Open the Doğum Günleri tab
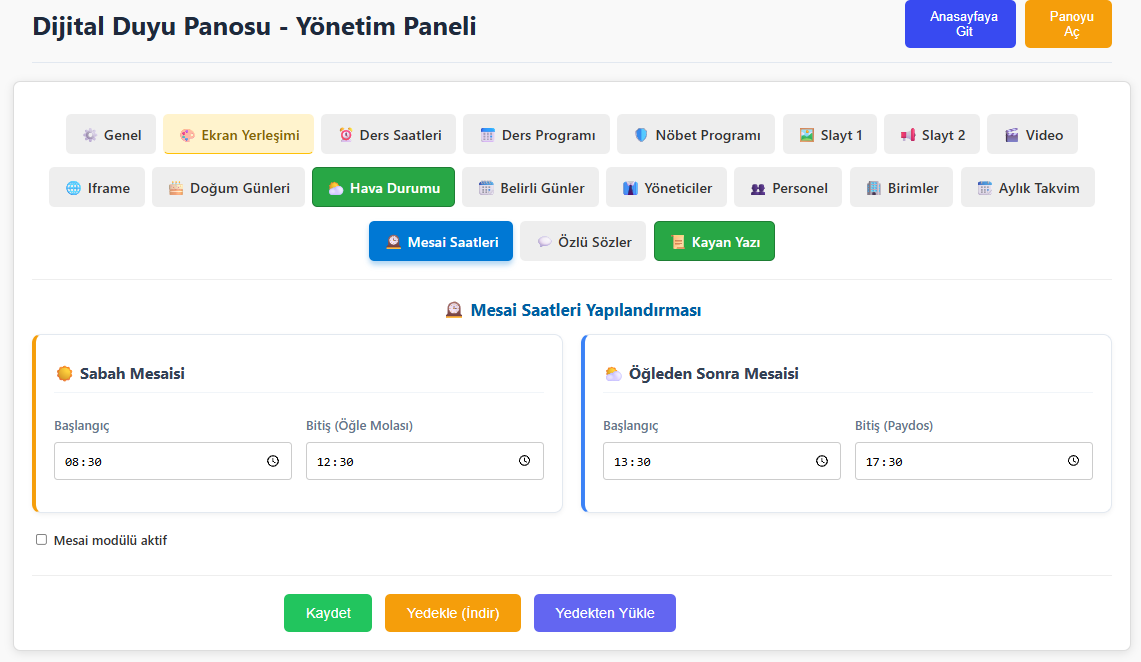This screenshot has width=1141, height=662. pyautogui.click(x=228, y=187)
